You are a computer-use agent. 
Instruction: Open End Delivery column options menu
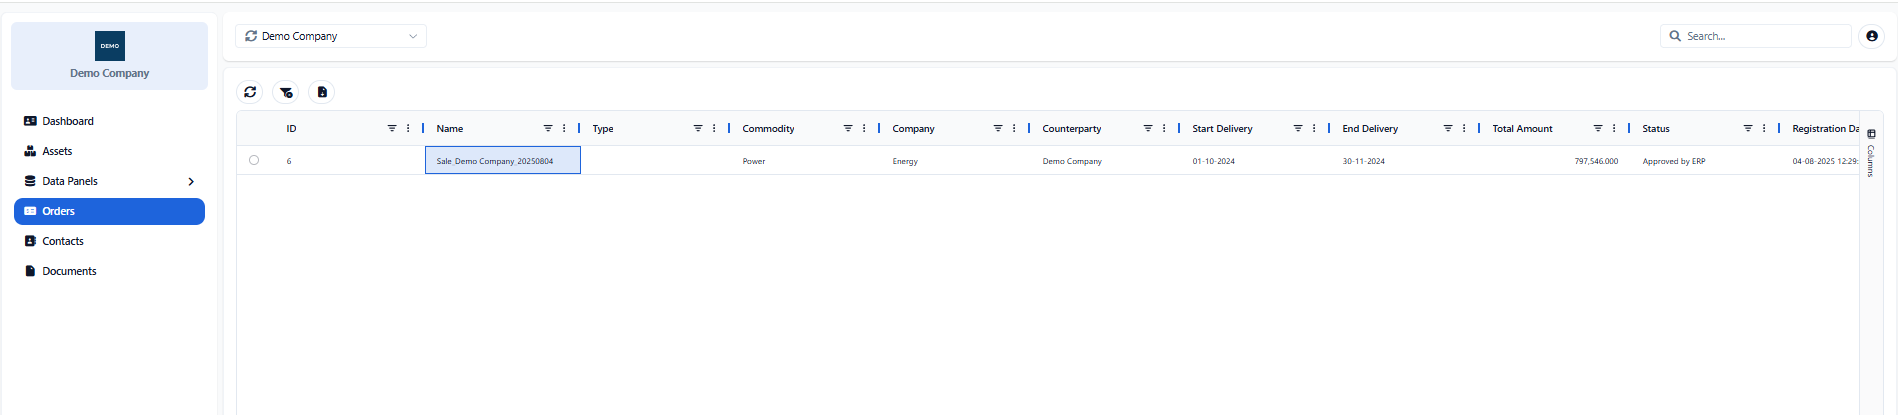[x=1464, y=128]
